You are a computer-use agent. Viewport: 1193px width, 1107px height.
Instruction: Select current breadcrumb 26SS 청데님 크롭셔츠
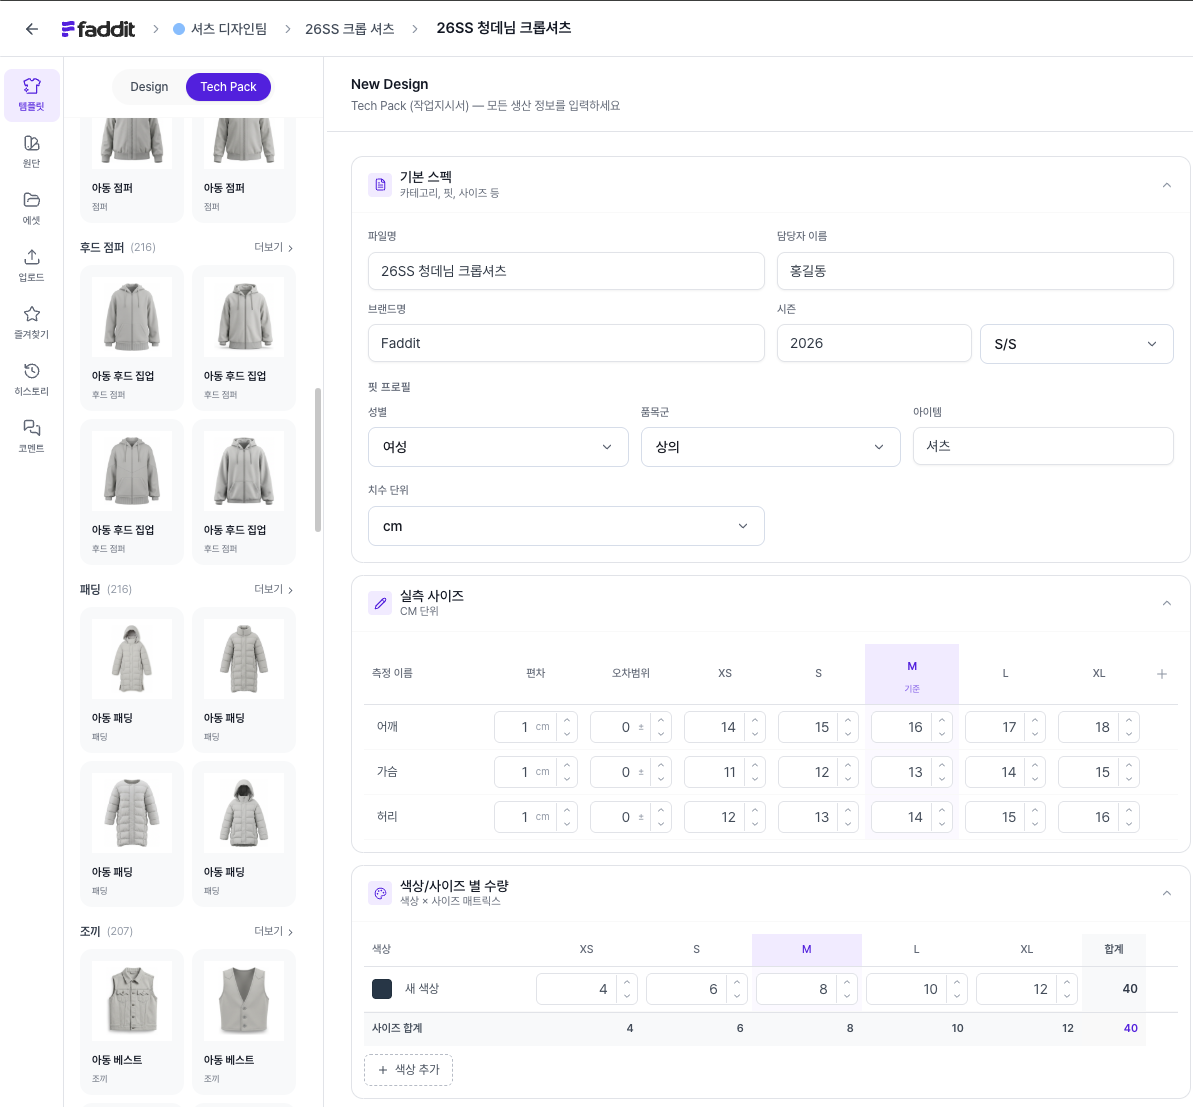click(504, 28)
